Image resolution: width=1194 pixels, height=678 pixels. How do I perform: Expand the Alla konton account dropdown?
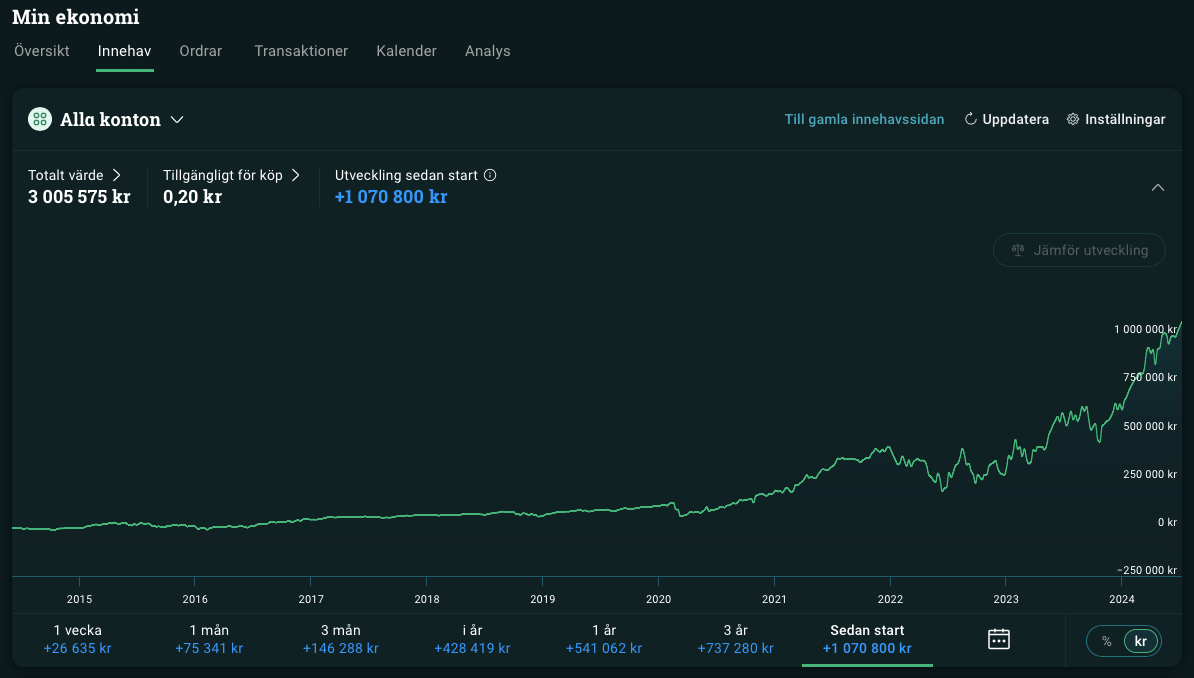pos(177,120)
